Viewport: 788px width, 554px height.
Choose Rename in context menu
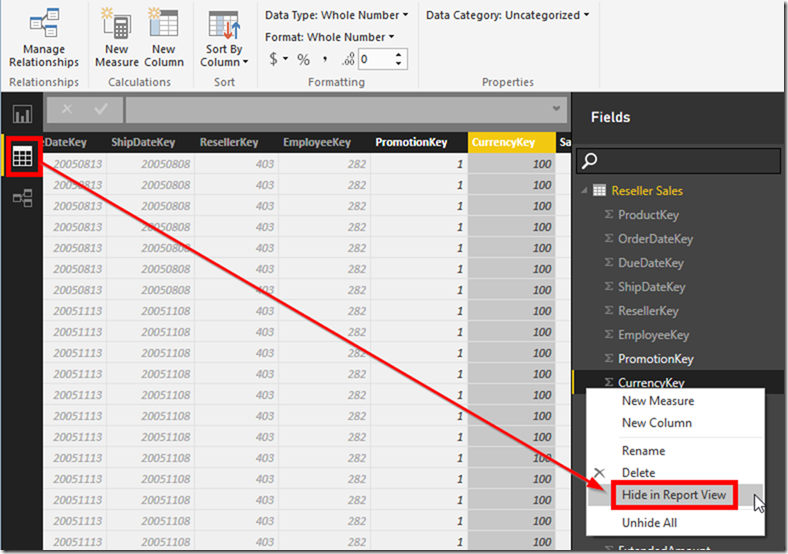[675, 451]
